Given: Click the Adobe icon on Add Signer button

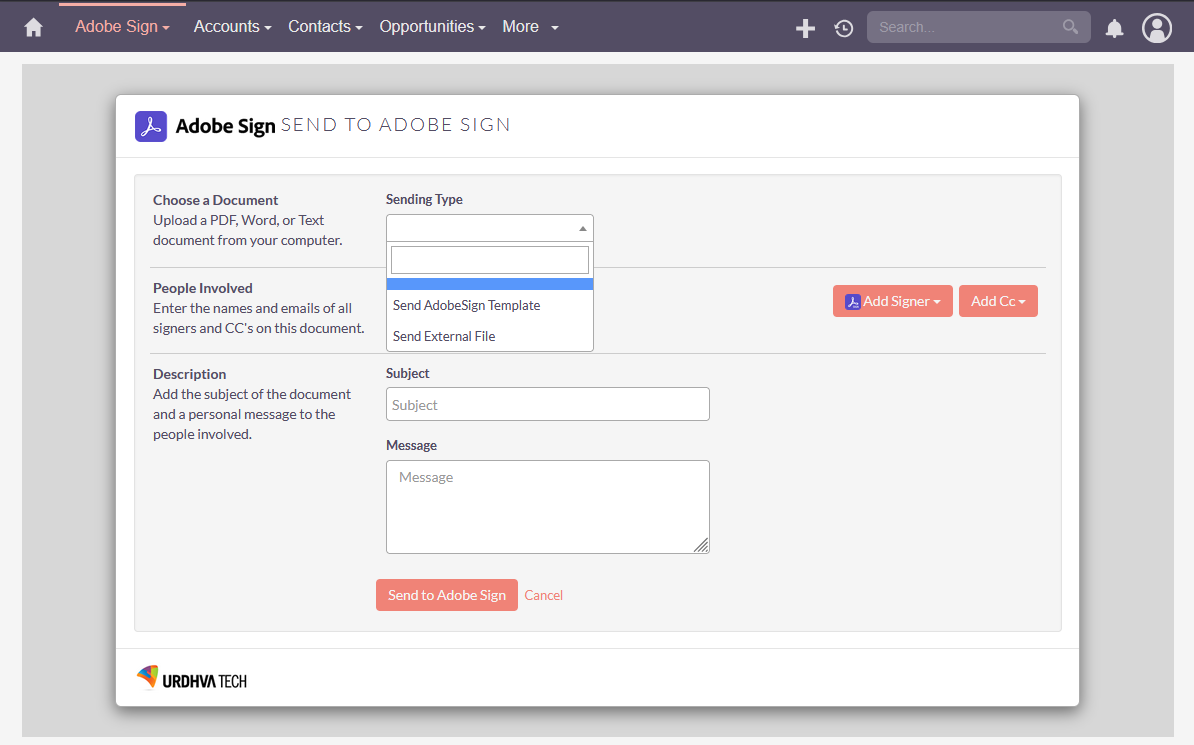Looking at the screenshot, I should [853, 301].
